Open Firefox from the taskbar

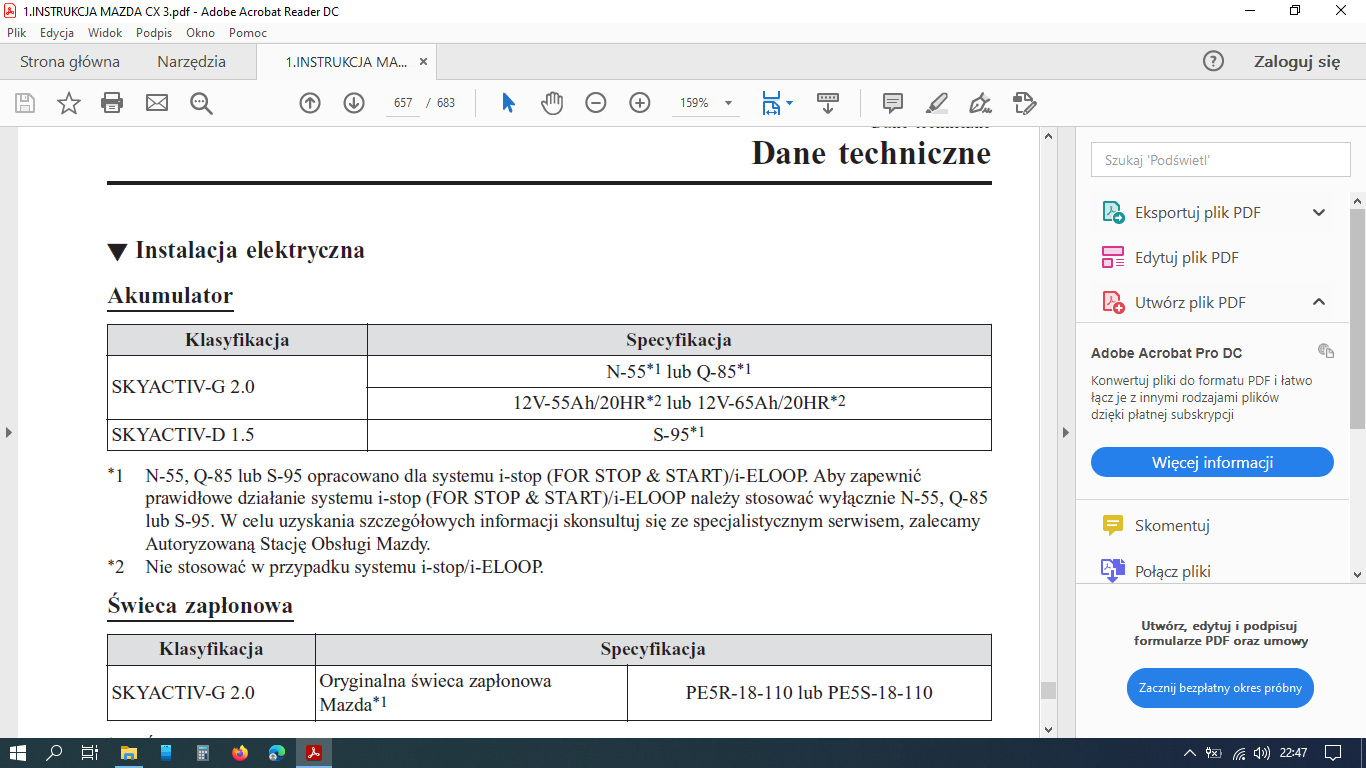coord(239,753)
